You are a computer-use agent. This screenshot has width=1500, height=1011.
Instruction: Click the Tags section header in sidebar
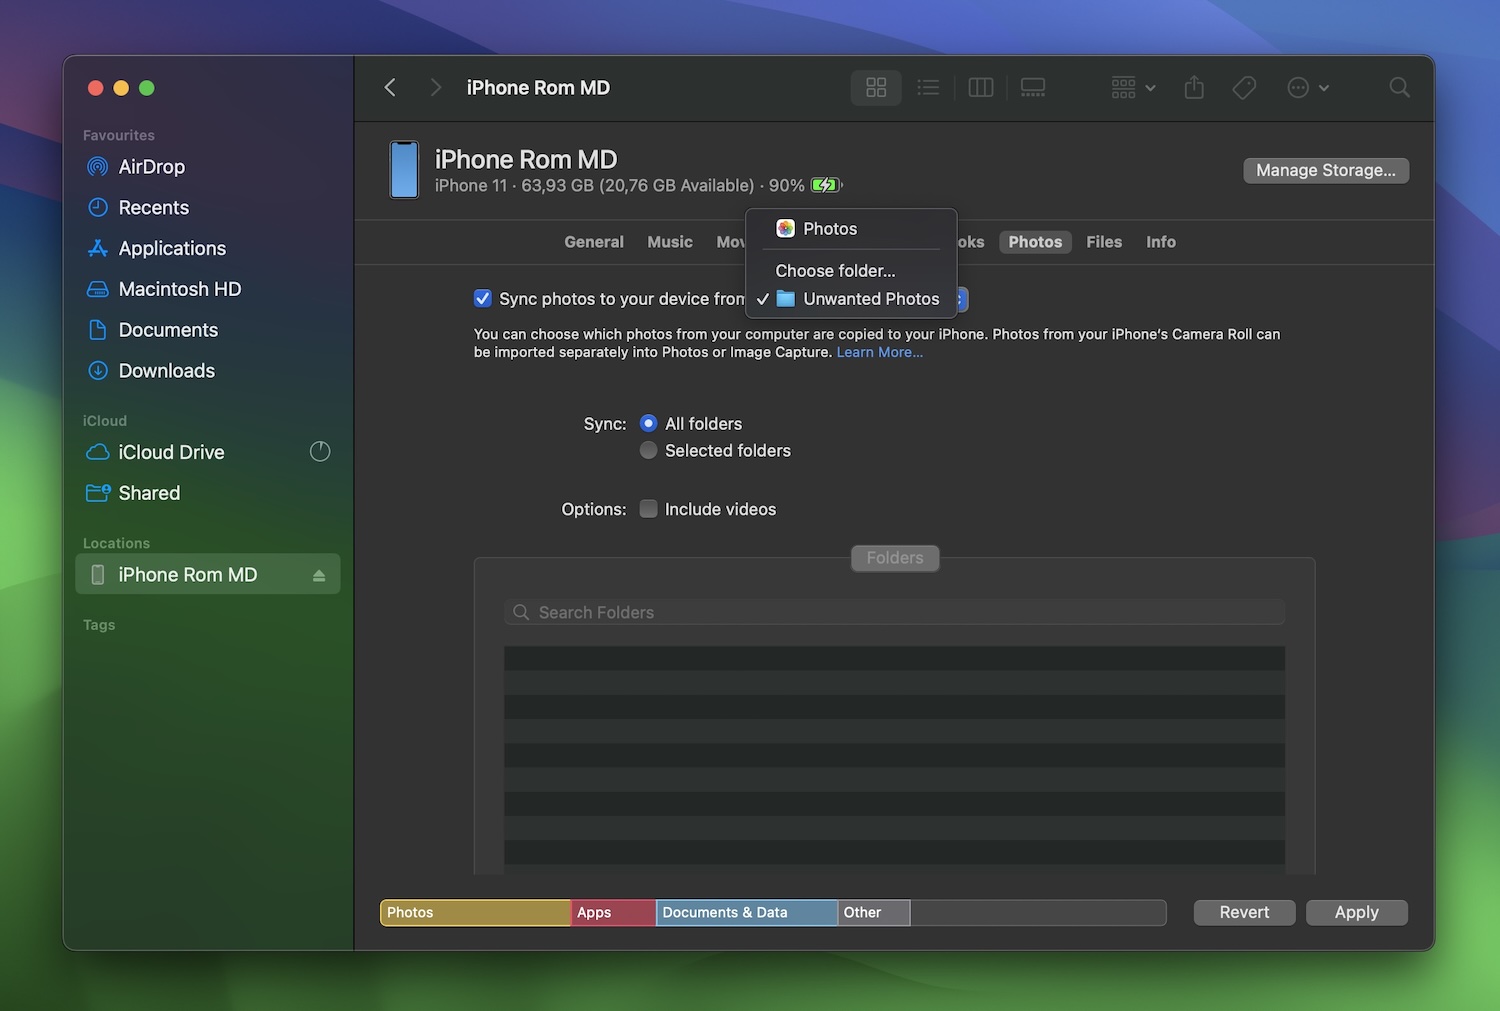point(99,625)
